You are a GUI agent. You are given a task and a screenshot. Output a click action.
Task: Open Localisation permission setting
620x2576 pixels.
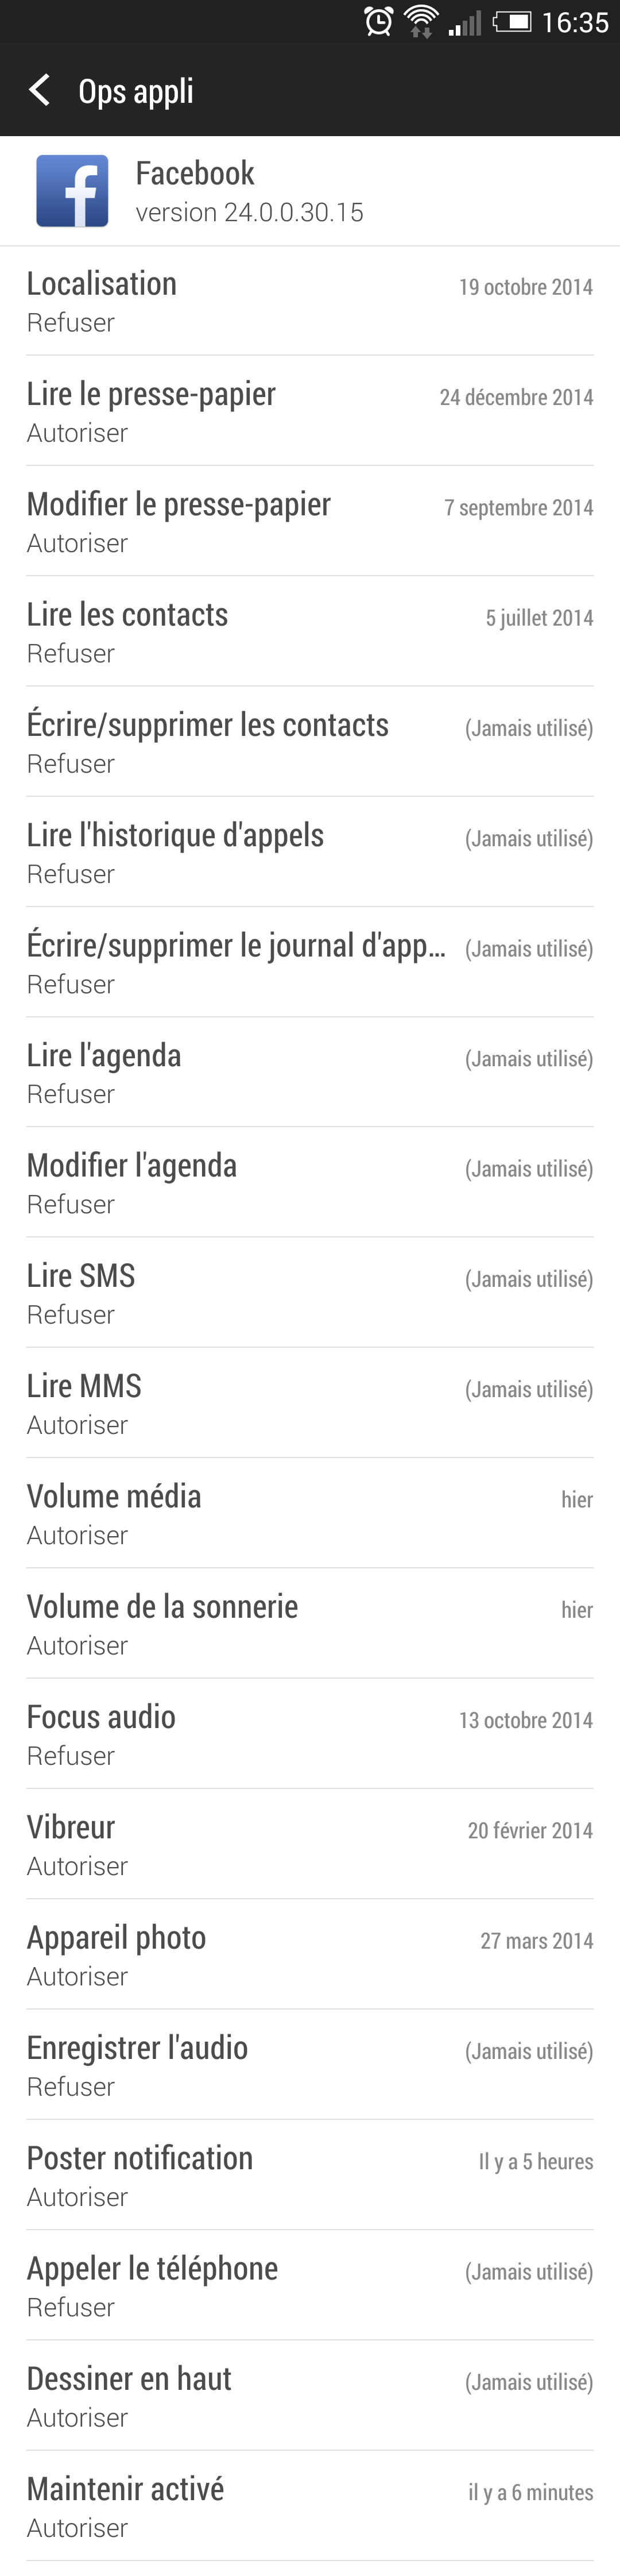309,301
